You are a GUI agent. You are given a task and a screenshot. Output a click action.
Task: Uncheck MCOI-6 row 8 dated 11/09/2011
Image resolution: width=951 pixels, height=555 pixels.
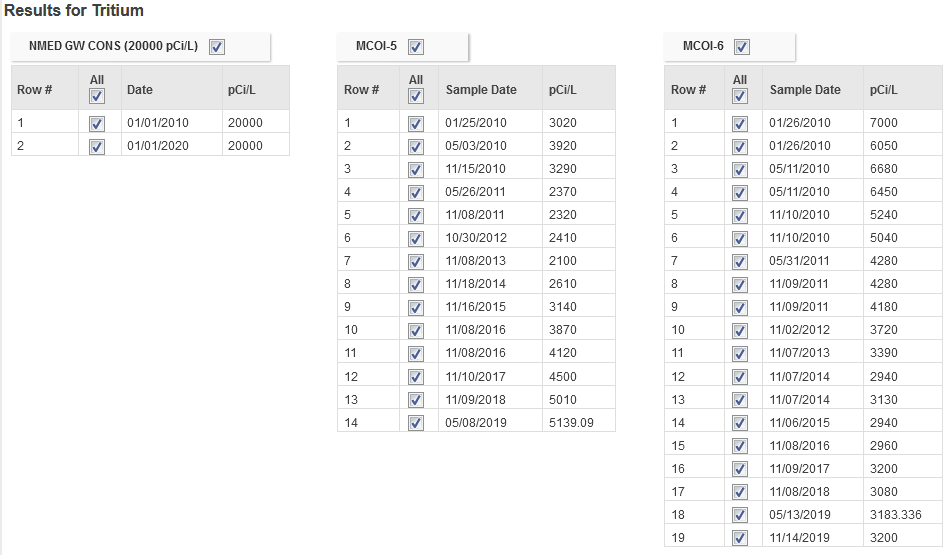click(740, 285)
